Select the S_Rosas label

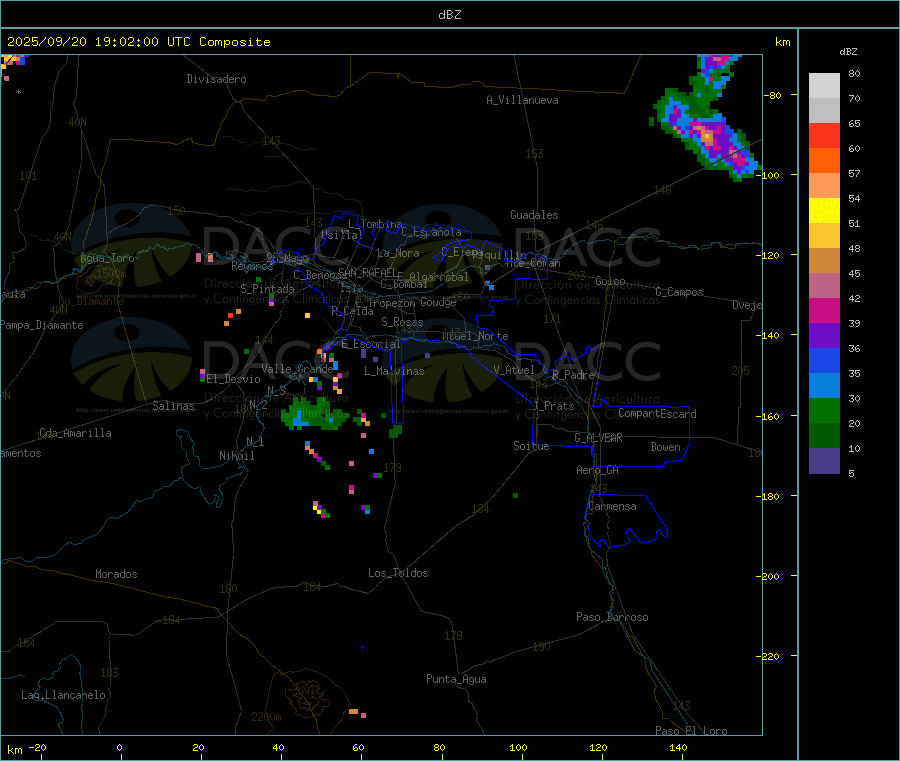[402, 322]
